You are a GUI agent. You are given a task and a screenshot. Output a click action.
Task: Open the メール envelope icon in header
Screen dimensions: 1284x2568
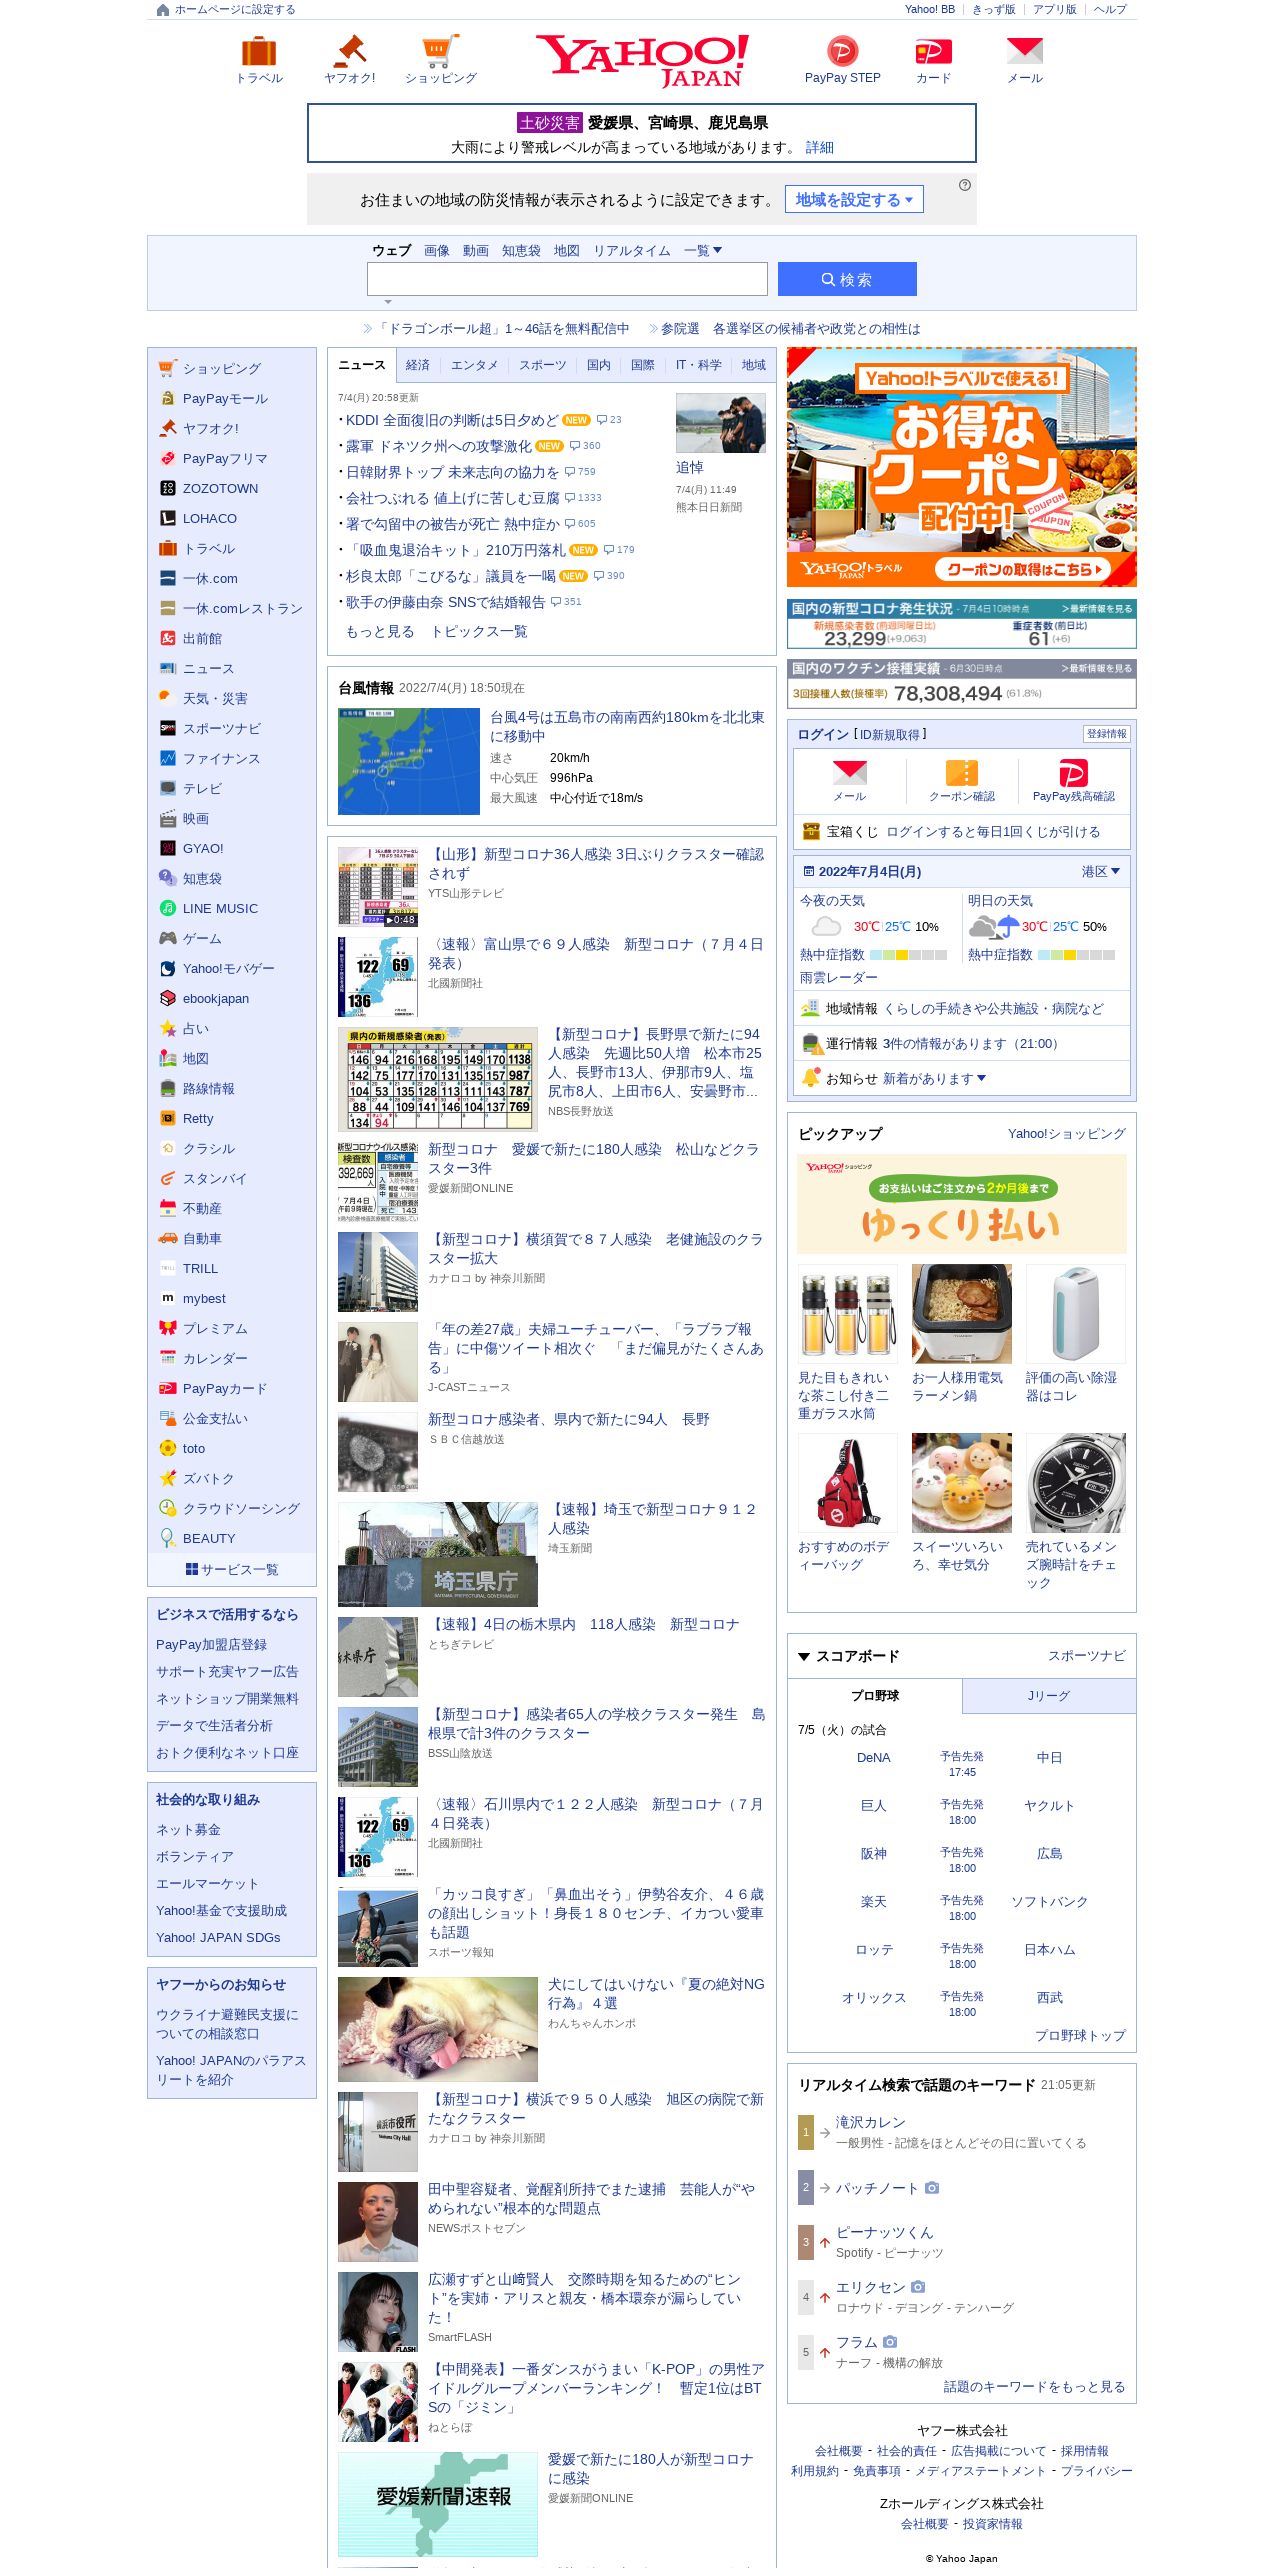pyautogui.click(x=1025, y=51)
